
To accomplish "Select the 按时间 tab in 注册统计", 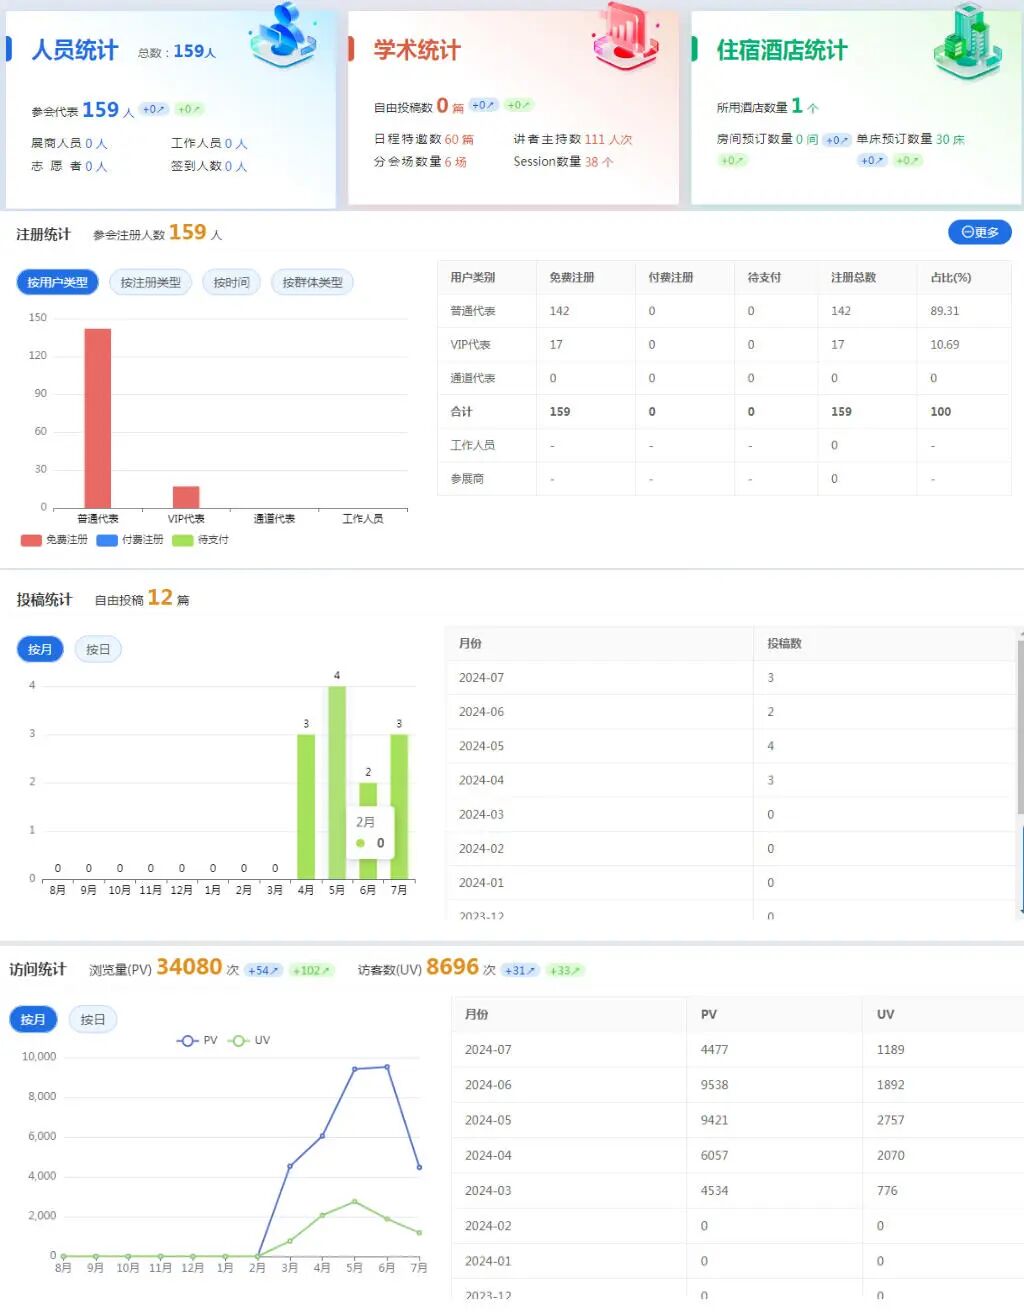I will (x=231, y=283).
